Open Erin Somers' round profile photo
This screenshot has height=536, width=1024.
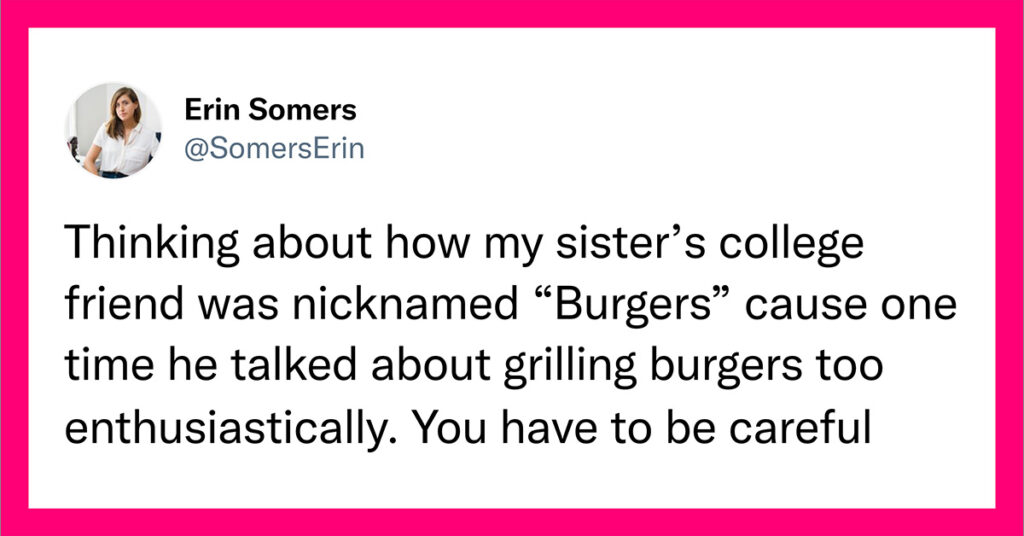[x=113, y=131]
